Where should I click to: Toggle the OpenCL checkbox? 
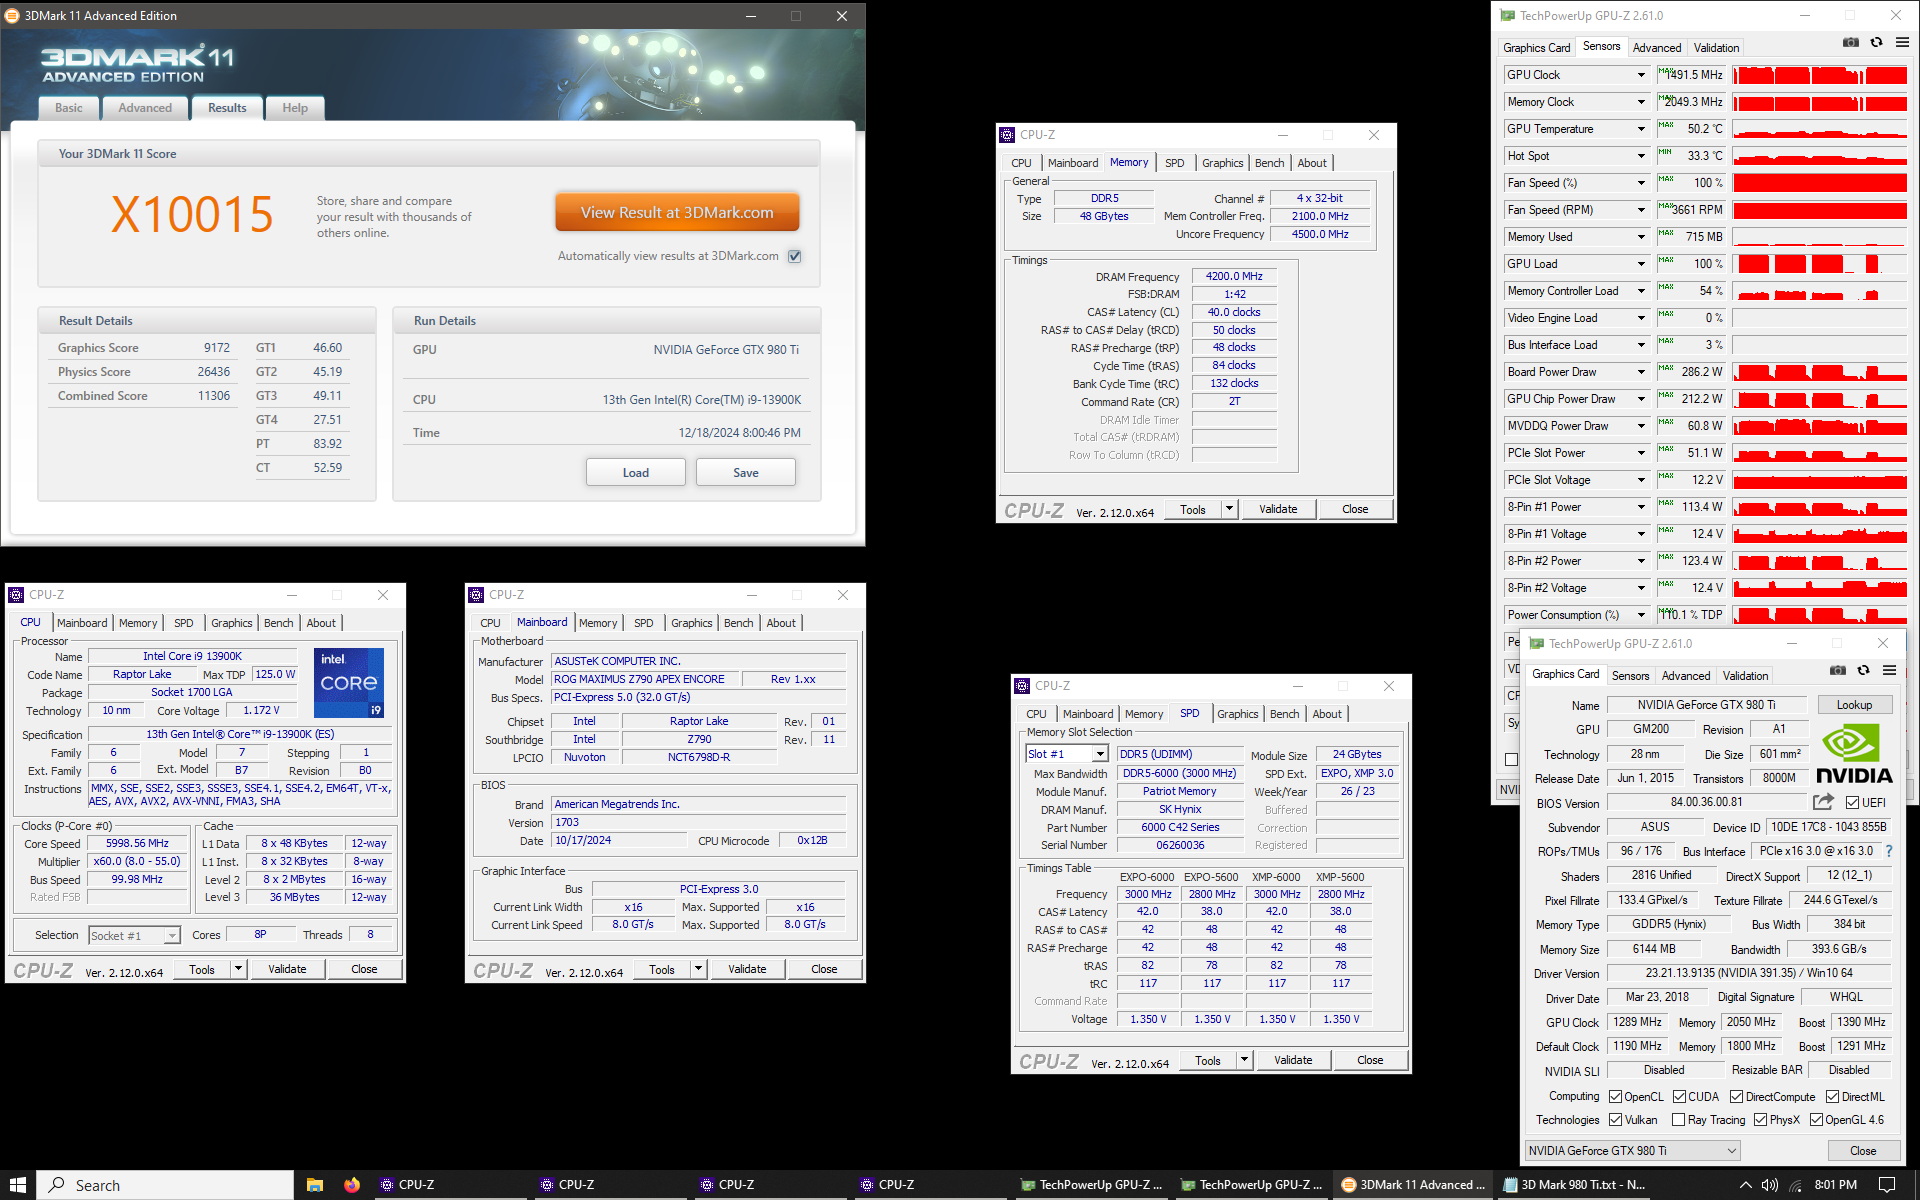tap(1615, 1097)
